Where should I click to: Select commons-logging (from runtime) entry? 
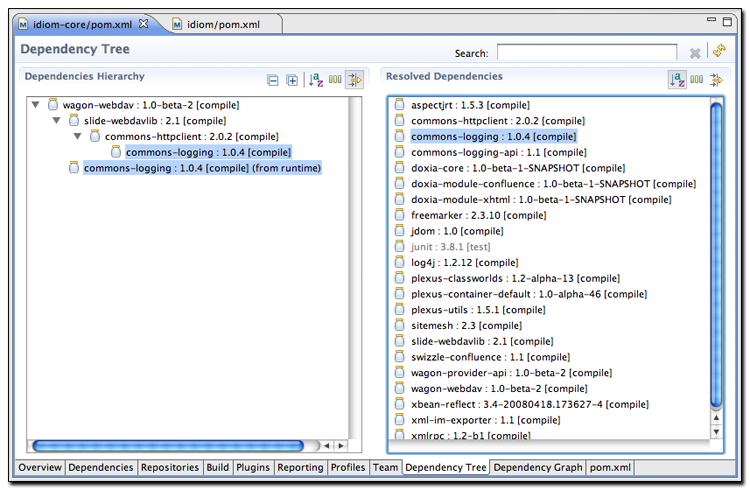click(201, 168)
